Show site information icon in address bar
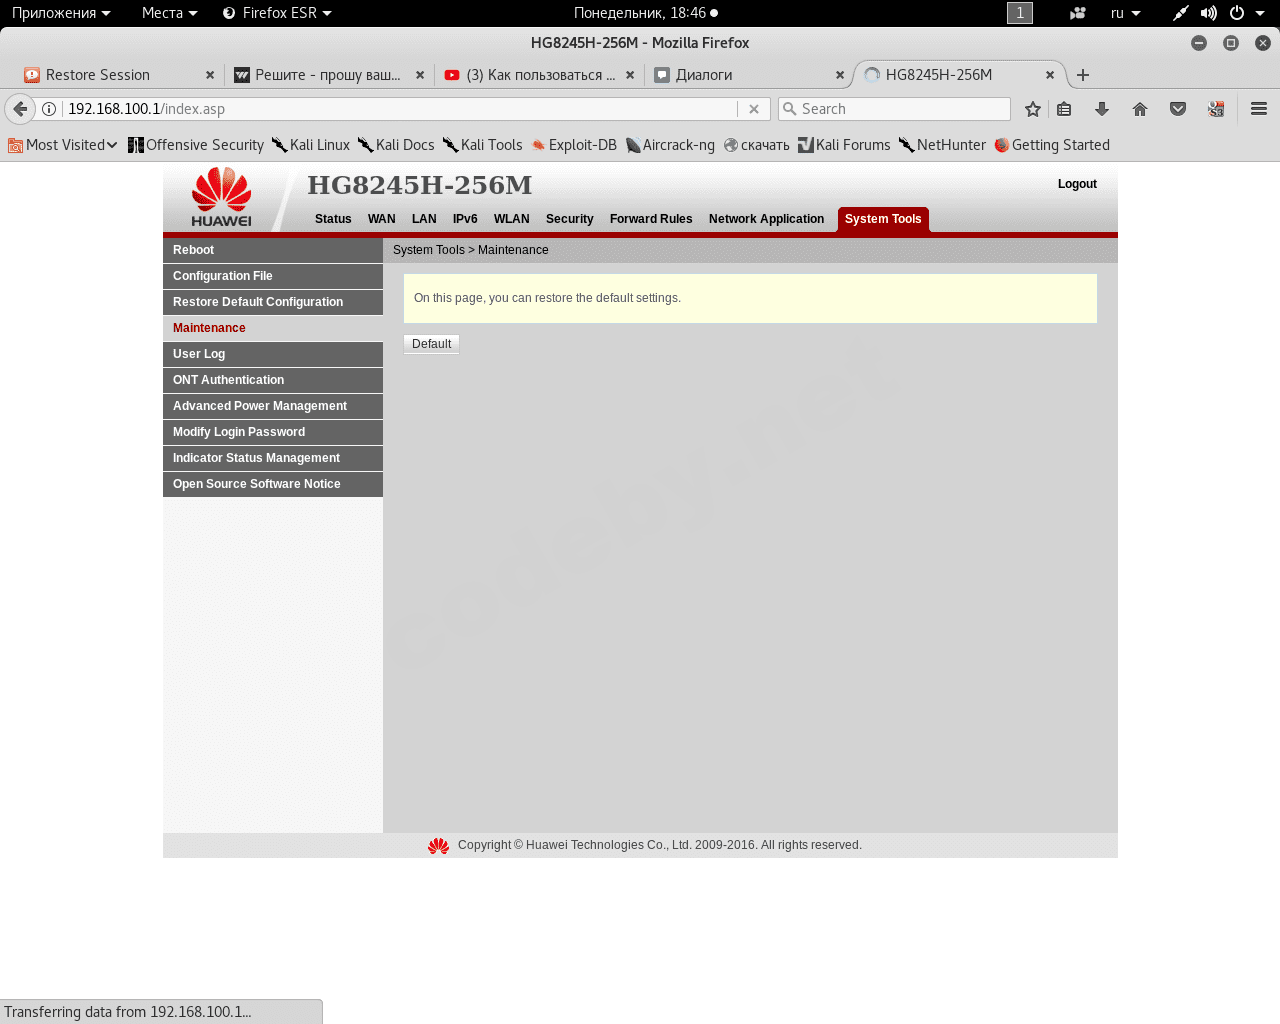Image resolution: width=1280 pixels, height=1024 pixels. pos(49,109)
